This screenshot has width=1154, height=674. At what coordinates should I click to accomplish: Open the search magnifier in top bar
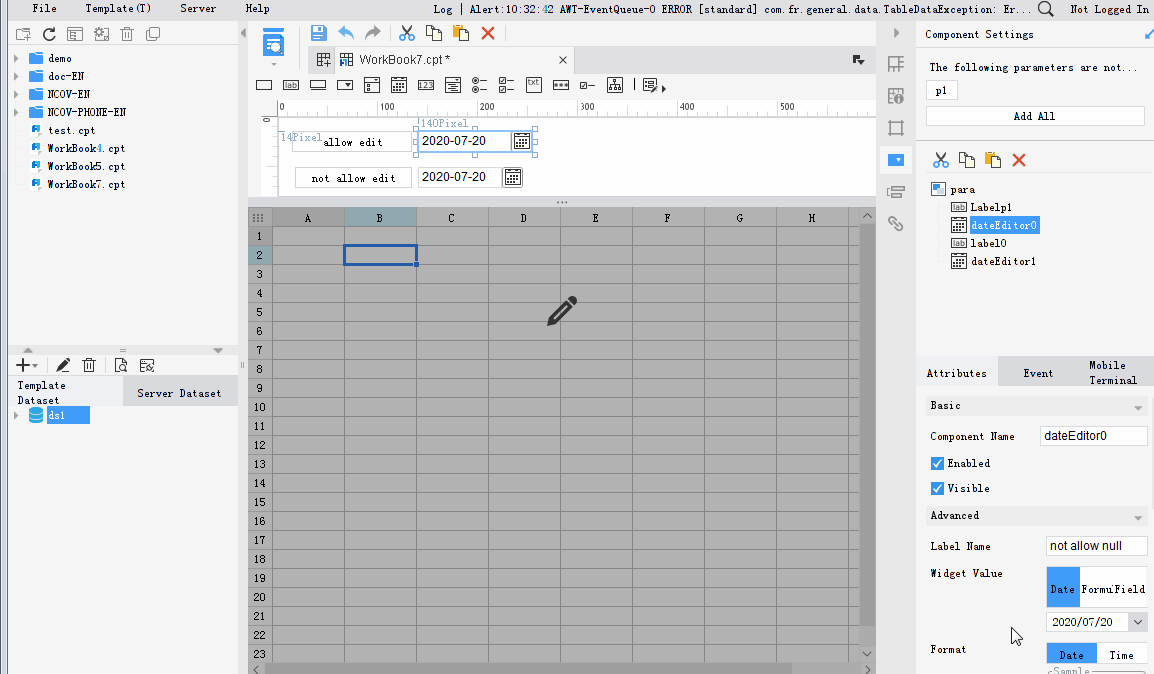coord(1045,9)
